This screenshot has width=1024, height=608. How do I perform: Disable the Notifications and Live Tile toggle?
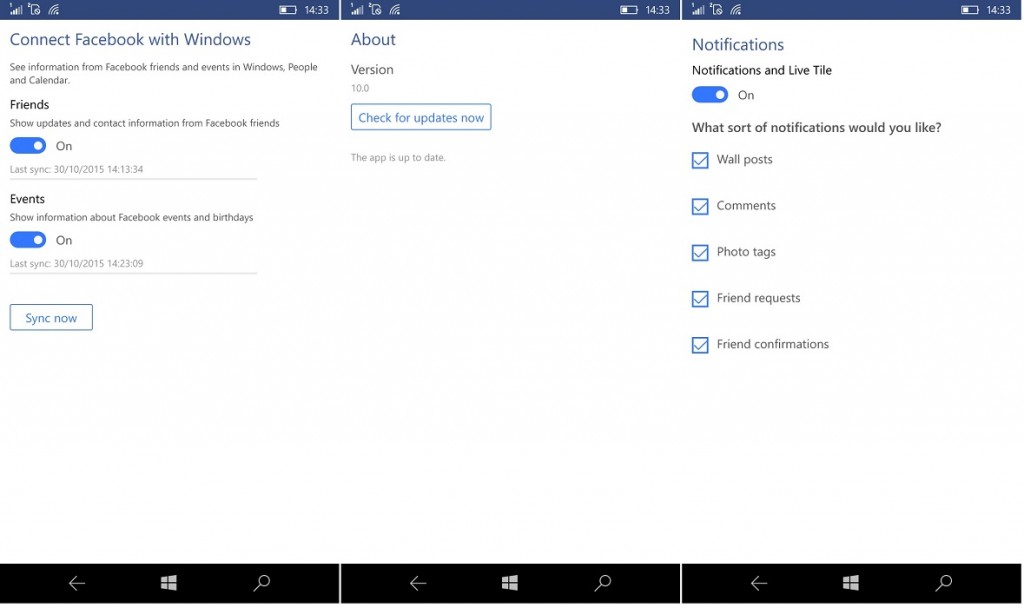click(710, 95)
